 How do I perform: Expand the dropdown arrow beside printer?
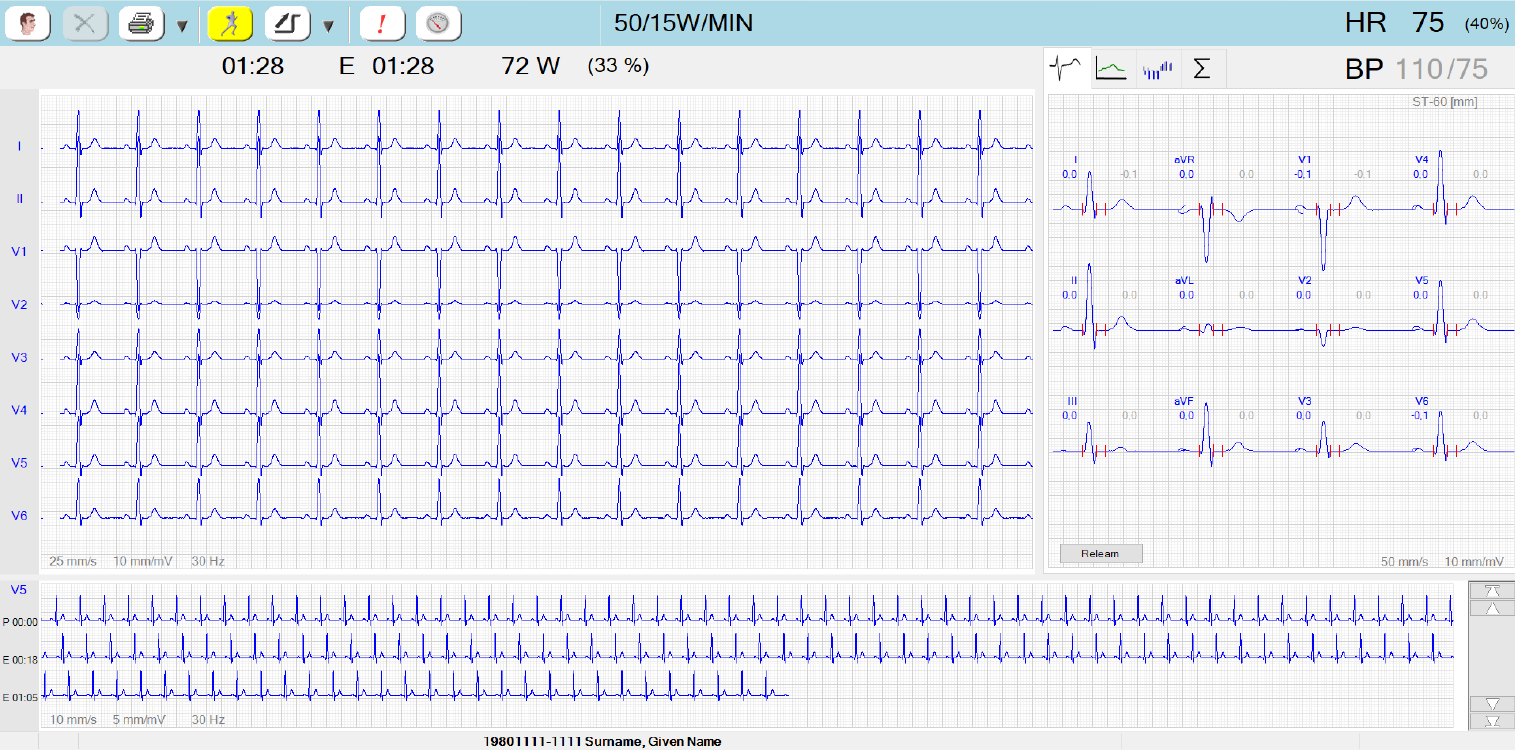coord(182,25)
